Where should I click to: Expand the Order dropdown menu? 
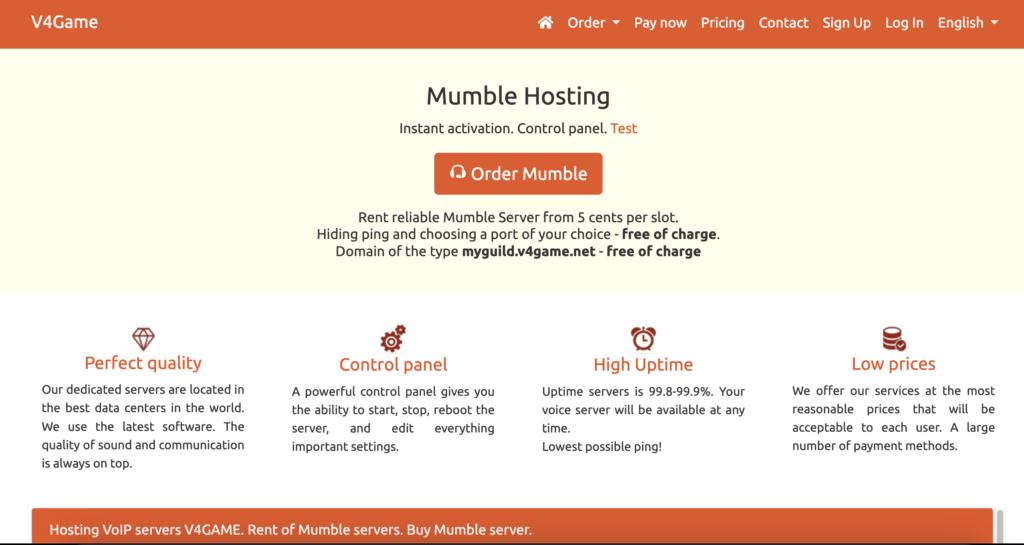coord(593,23)
